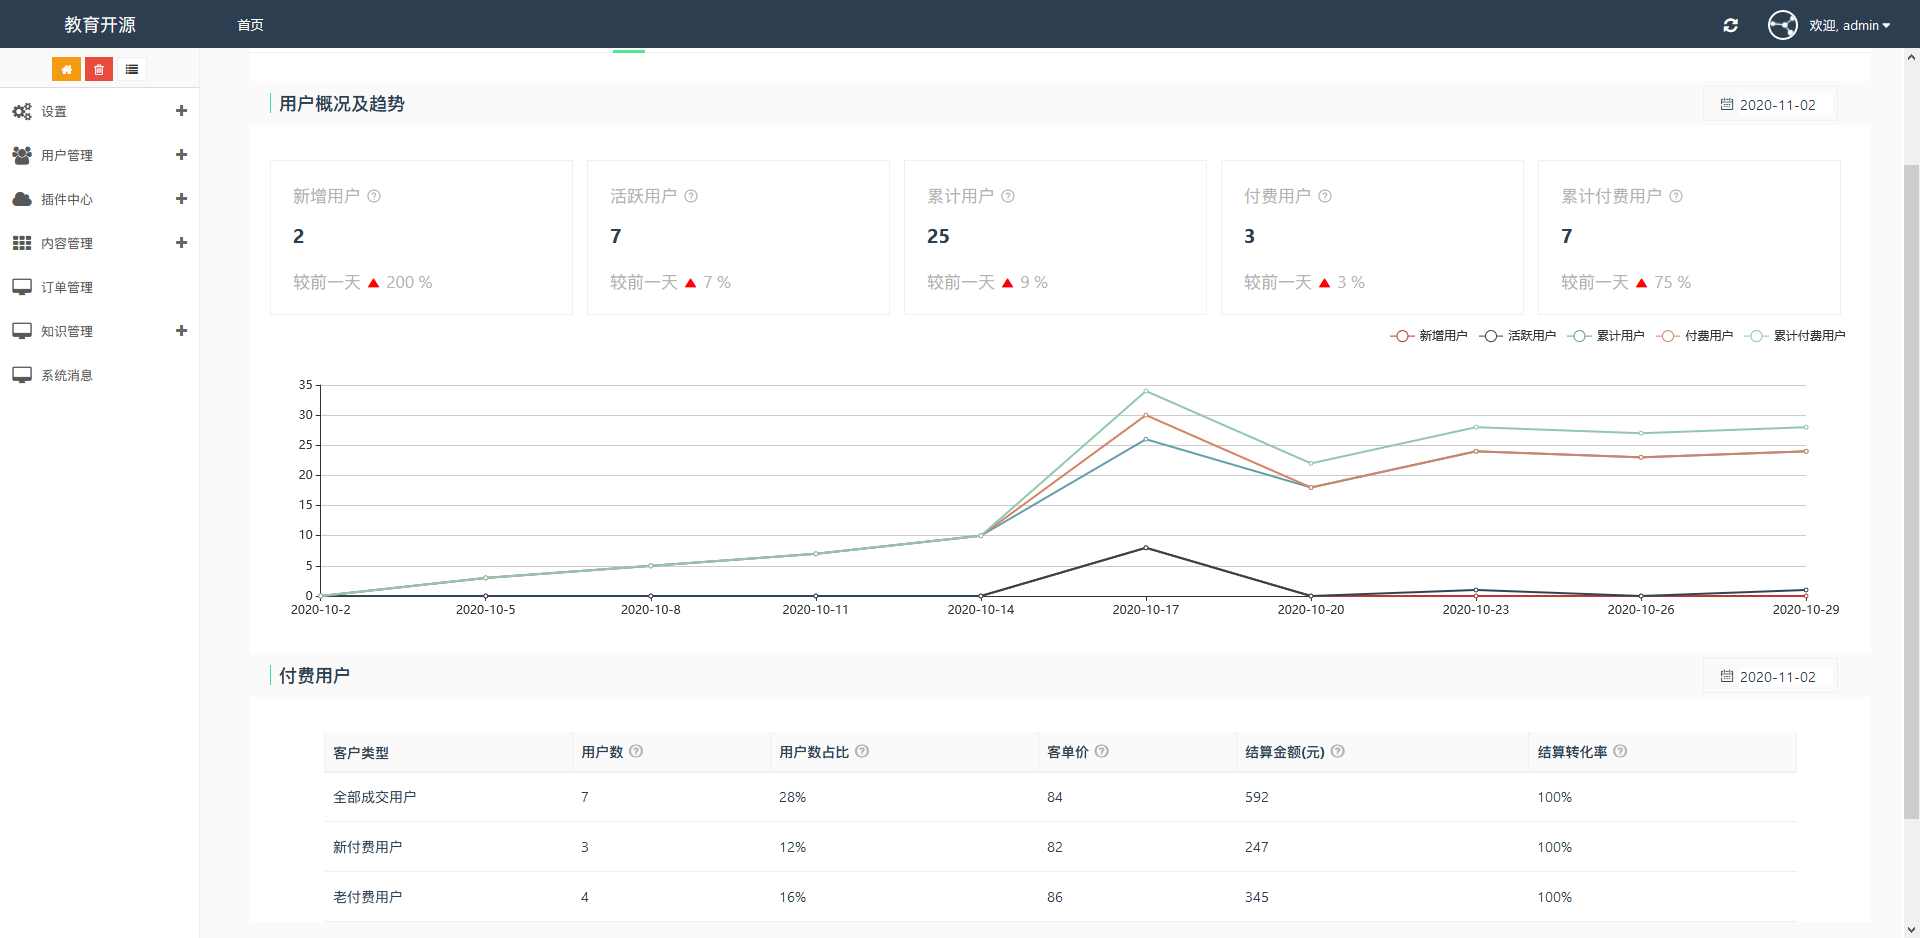1920x938 pixels.
Task: Click the monitor icon beside 订单管理
Action: coord(22,287)
